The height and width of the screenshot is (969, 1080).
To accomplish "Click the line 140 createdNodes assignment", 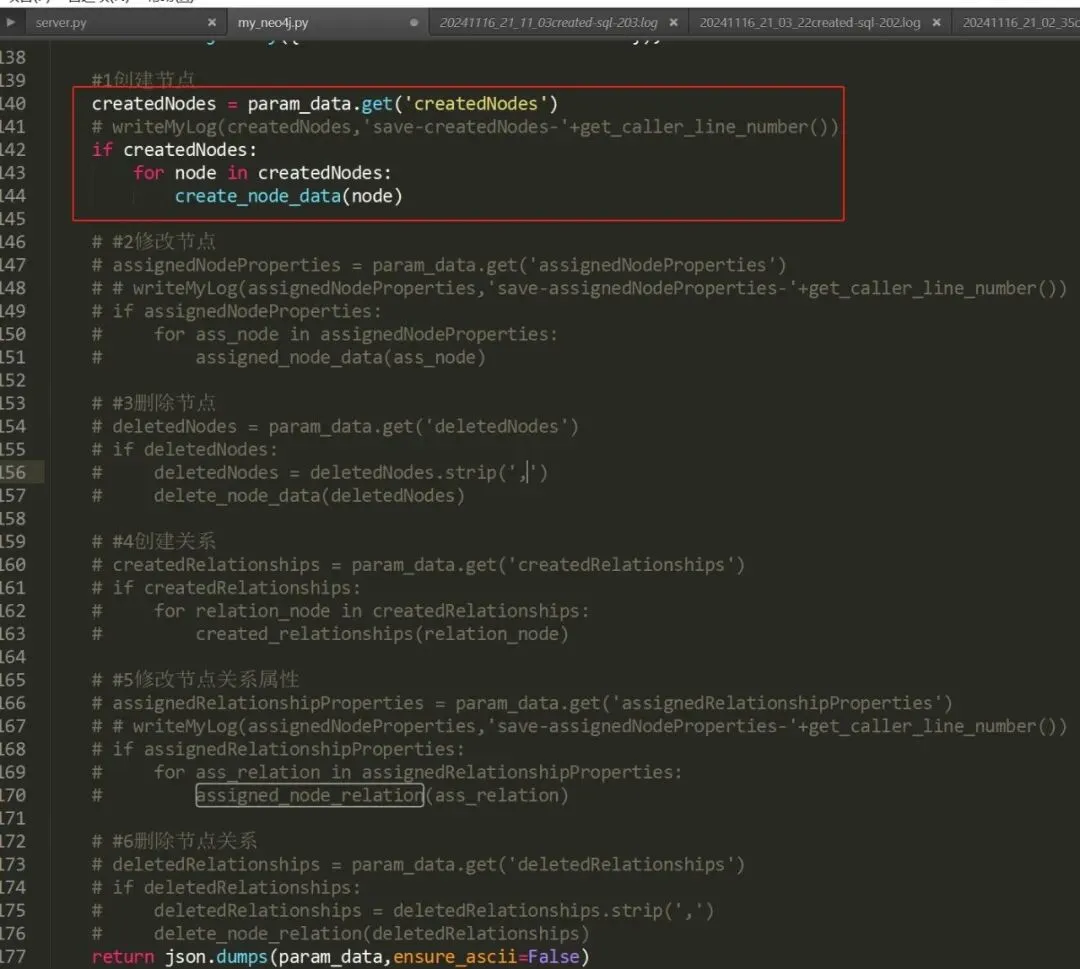I will click(x=325, y=104).
